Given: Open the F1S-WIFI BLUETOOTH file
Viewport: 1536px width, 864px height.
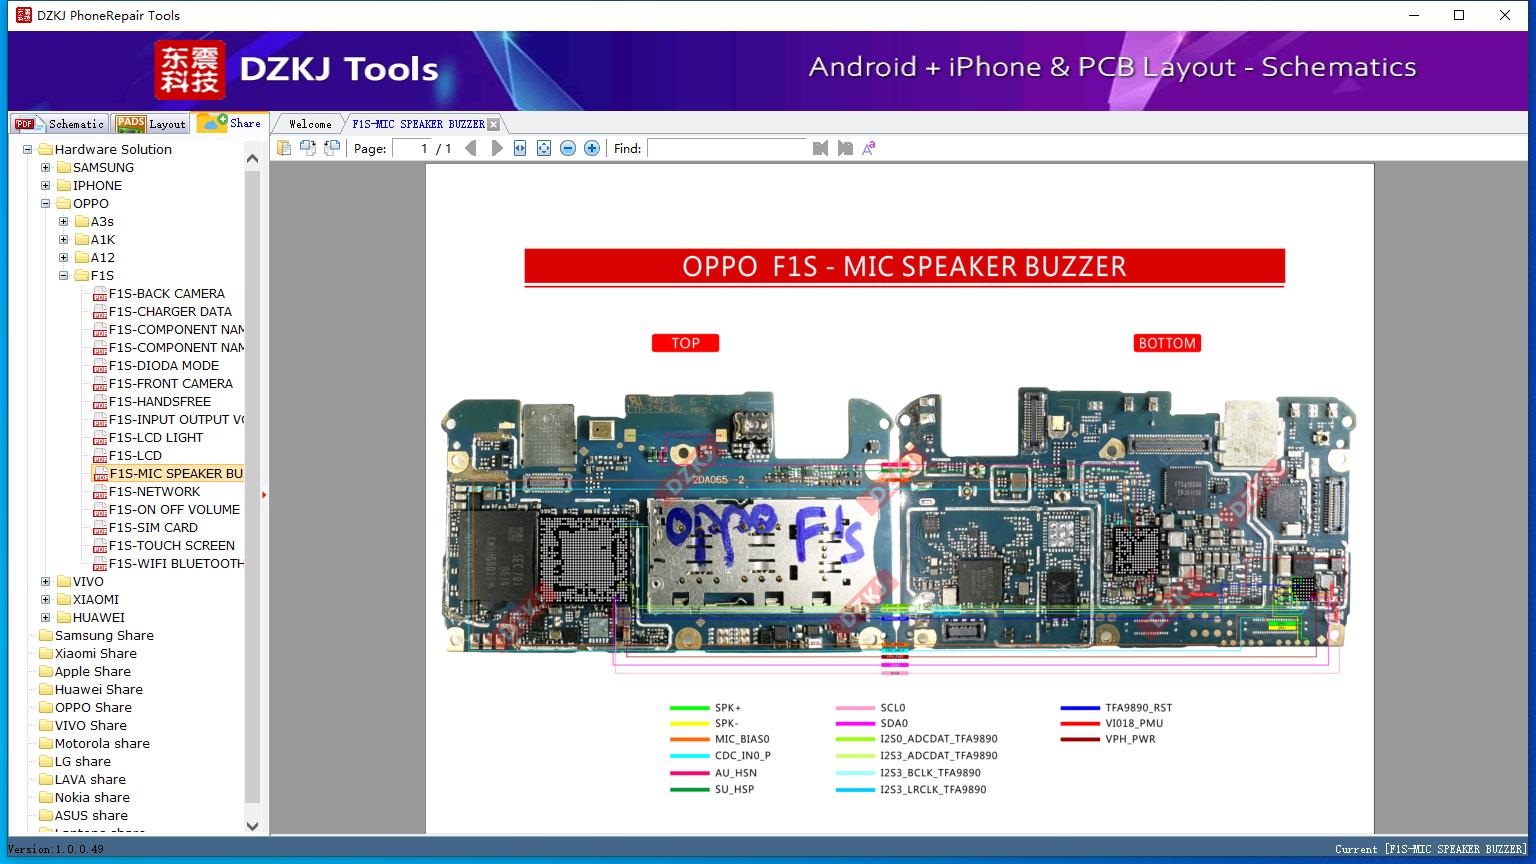Looking at the screenshot, I should pyautogui.click(x=176, y=564).
